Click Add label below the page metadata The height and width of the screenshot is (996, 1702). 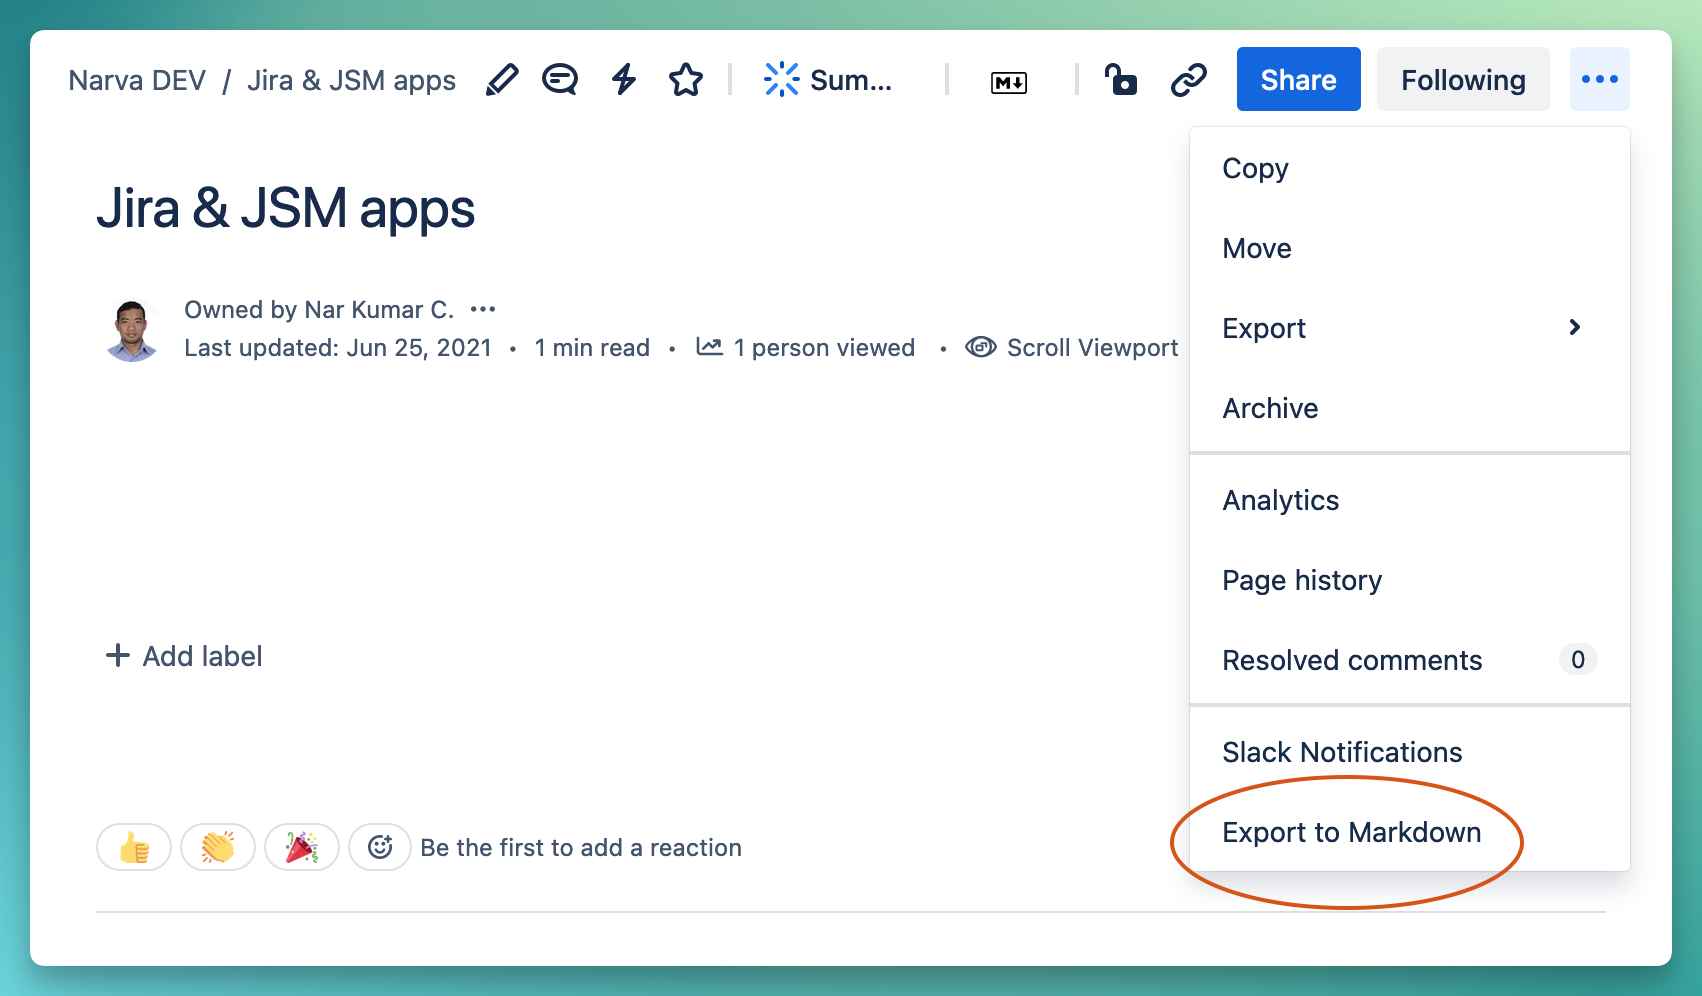(183, 656)
